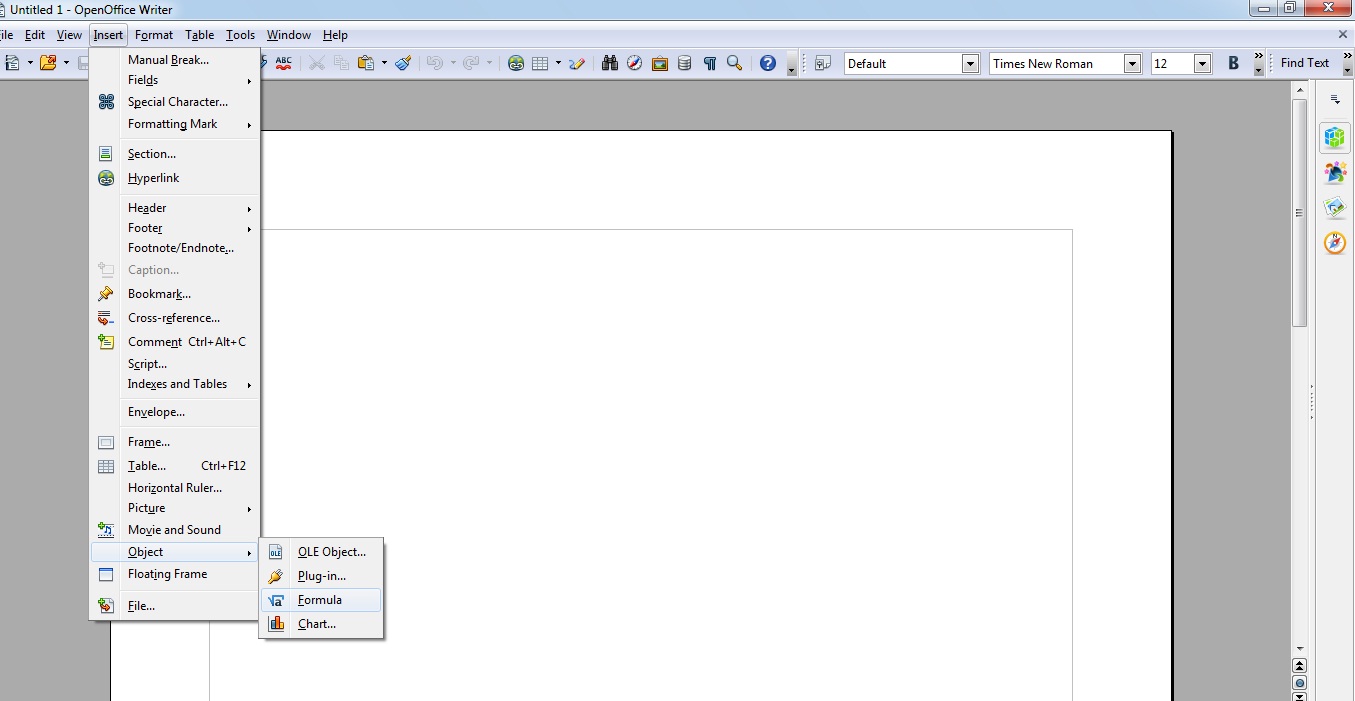
Task: Open the Edit menu
Action: pyautogui.click(x=35, y=35)
